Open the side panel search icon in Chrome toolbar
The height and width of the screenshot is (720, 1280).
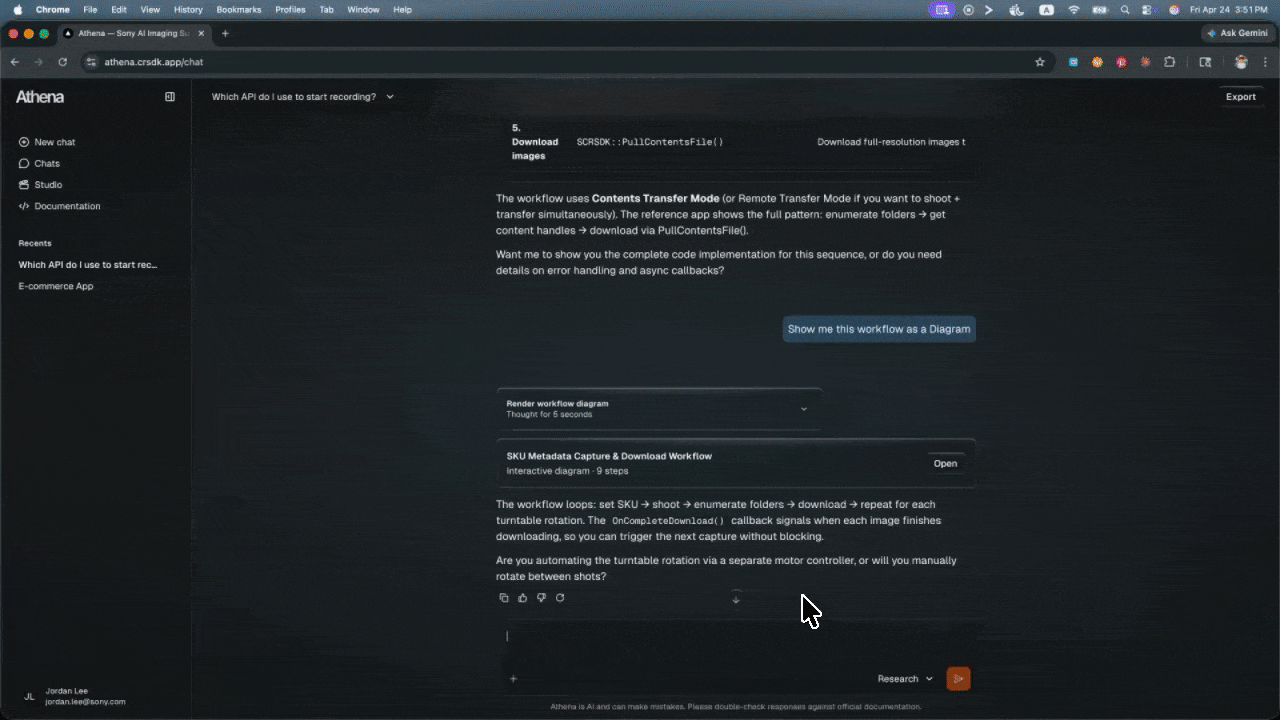click(1205, 62)
